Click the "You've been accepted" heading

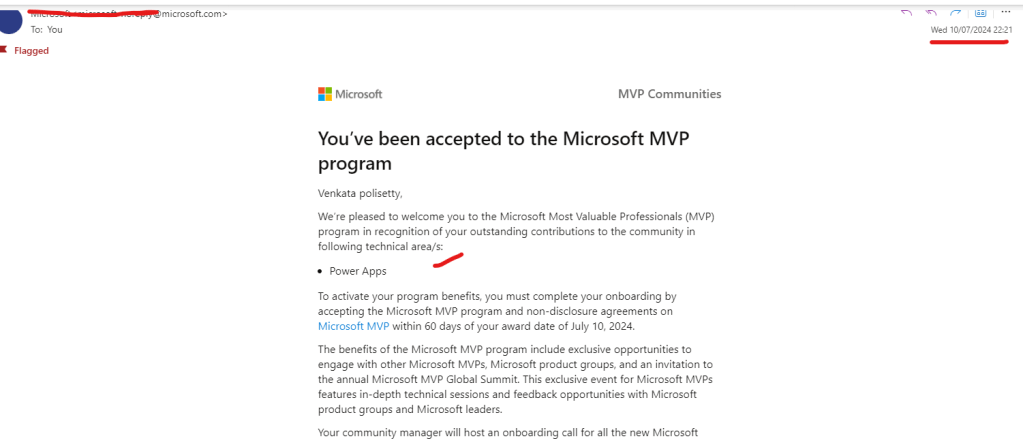coord(503,150)
